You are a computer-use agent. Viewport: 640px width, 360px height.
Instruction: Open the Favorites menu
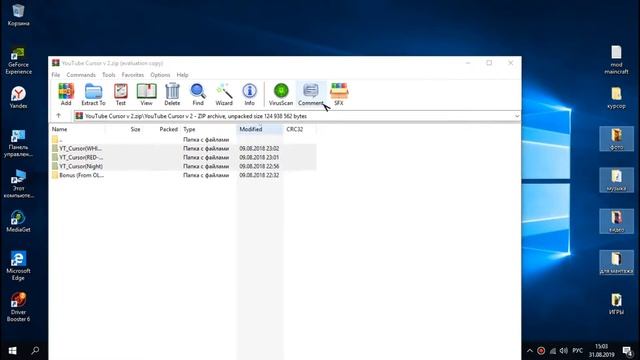(133, 75)
